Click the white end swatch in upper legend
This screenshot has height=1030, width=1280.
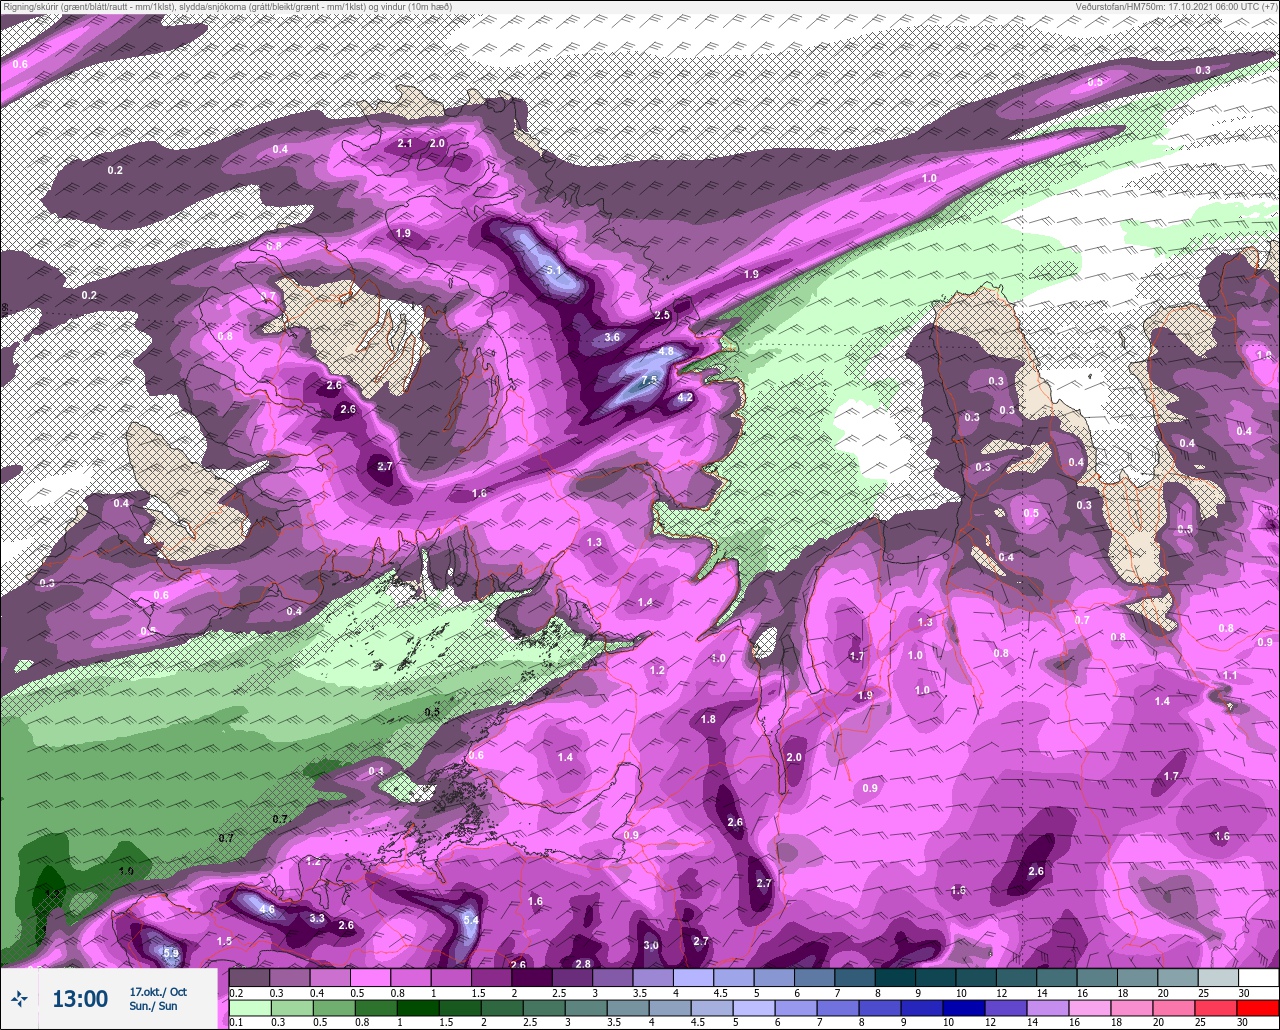tap(1258, 977)
